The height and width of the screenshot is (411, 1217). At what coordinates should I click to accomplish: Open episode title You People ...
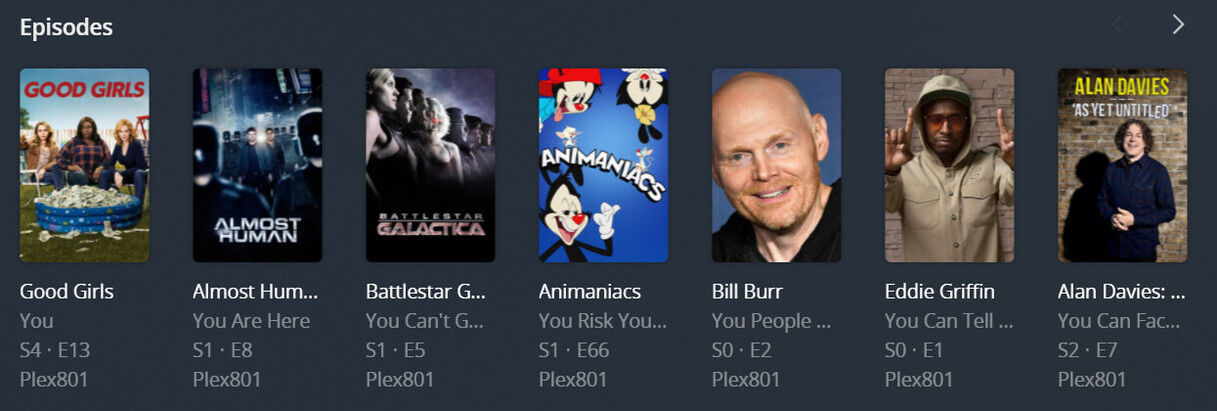772,321
